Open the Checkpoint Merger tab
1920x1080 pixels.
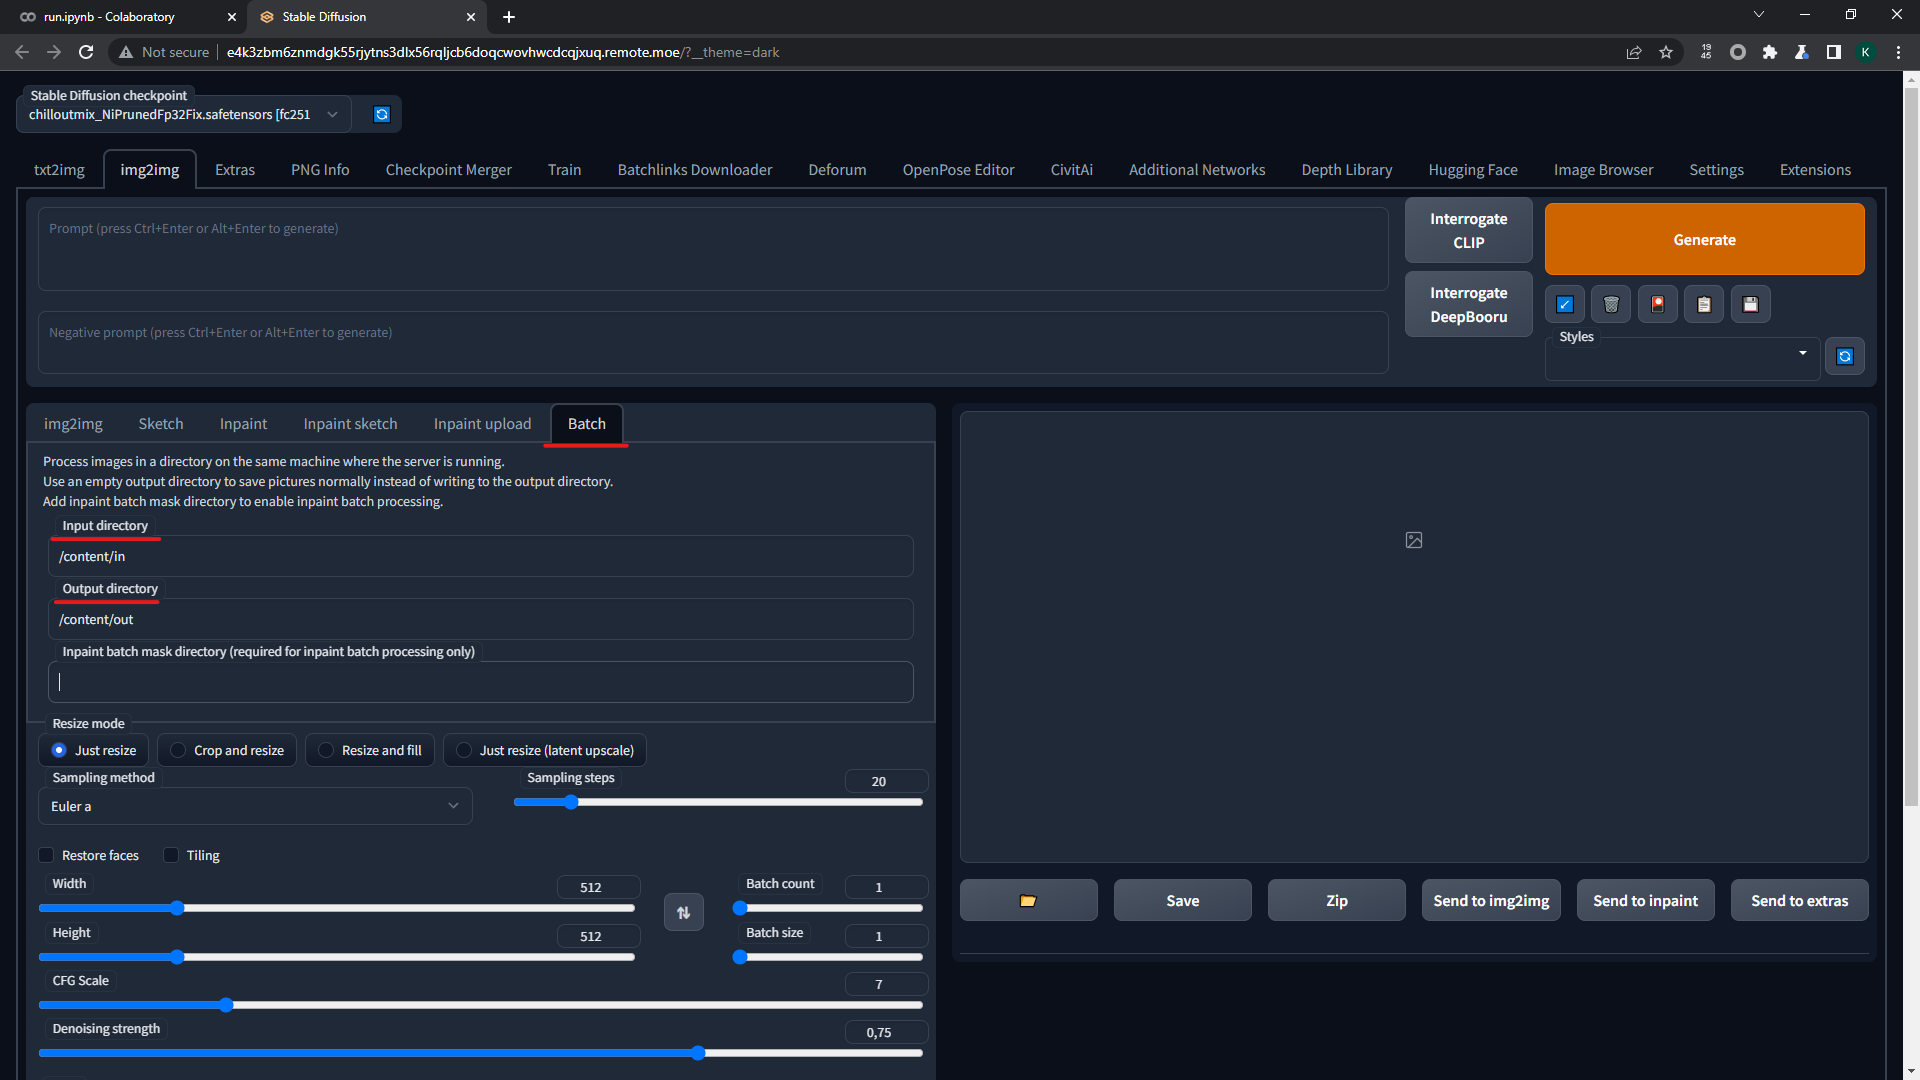pyautogui.click(x=448, y=169)
